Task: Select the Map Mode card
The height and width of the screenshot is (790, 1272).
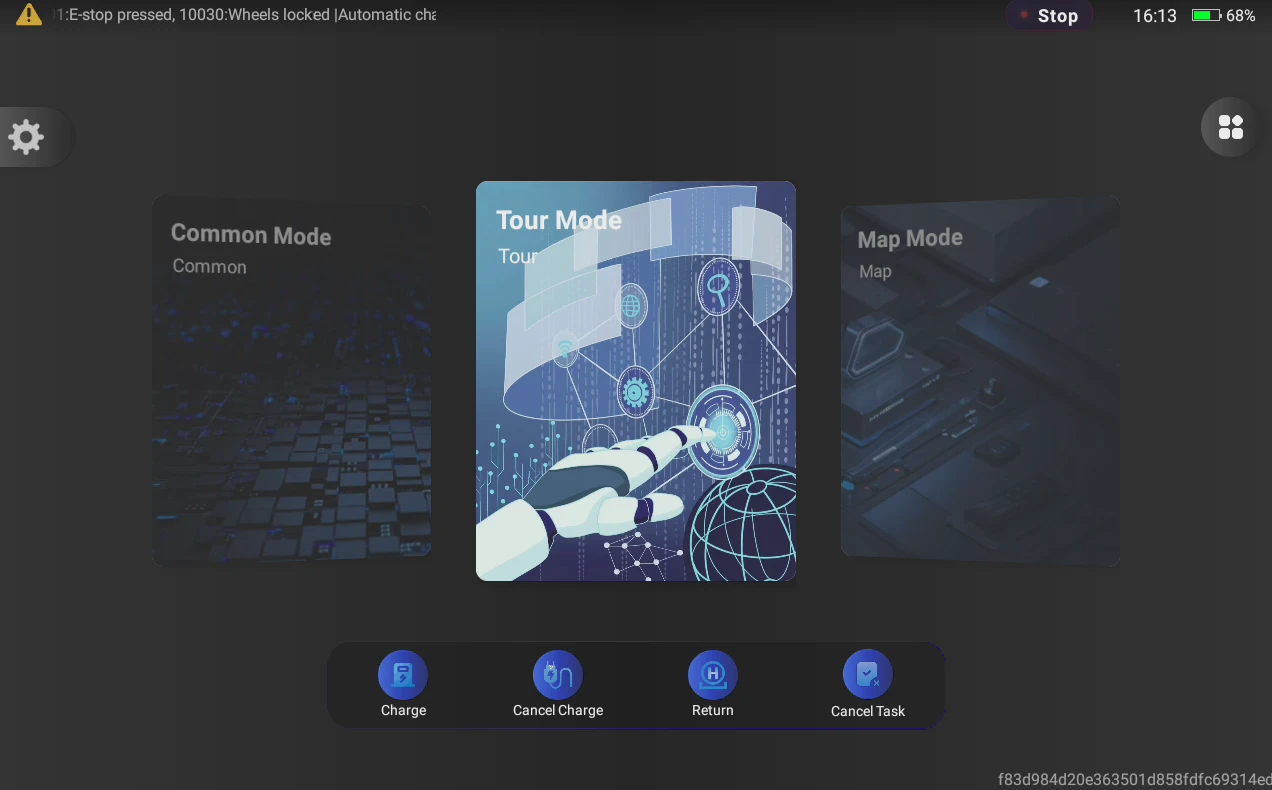Action: [980, 381]
